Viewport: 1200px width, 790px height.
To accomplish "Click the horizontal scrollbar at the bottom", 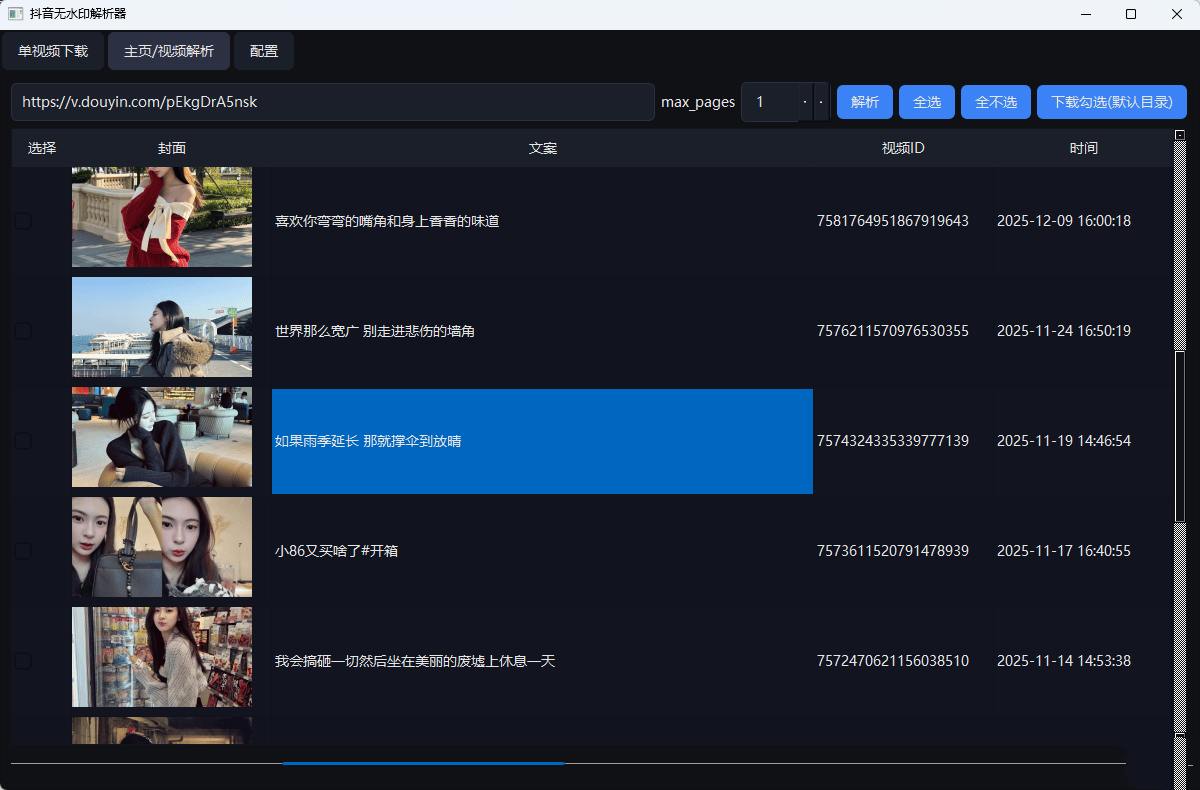I will pos(423,763).
